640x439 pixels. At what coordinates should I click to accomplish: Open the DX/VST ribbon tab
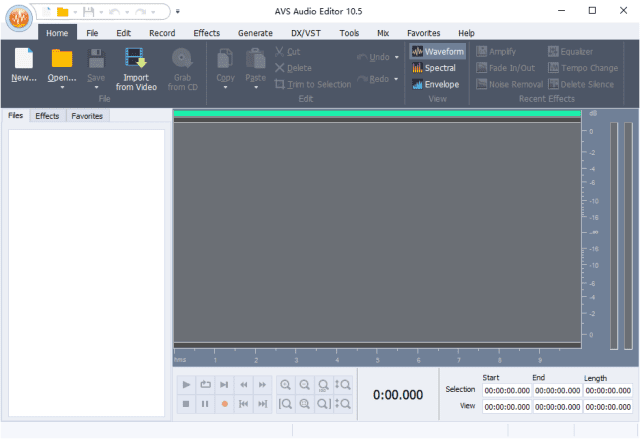(306, 33)
